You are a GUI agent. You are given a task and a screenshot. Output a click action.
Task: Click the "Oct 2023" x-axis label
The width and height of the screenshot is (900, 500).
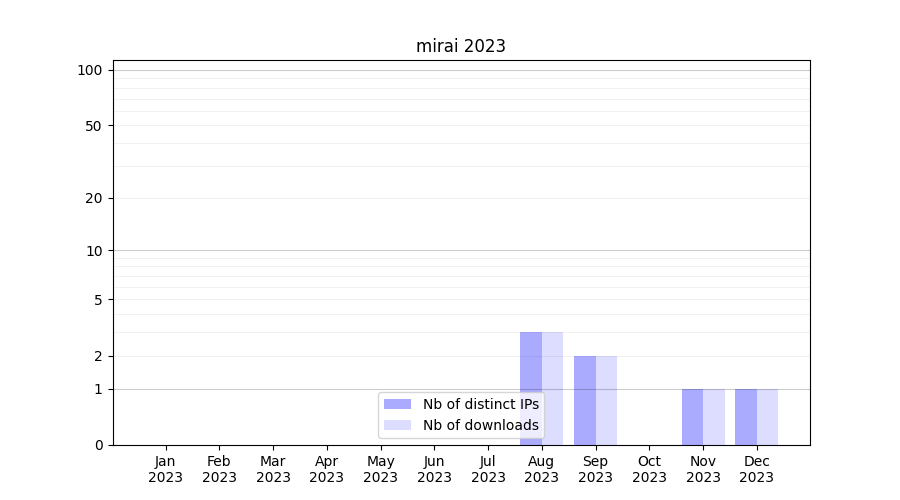[x=649, y=469]
